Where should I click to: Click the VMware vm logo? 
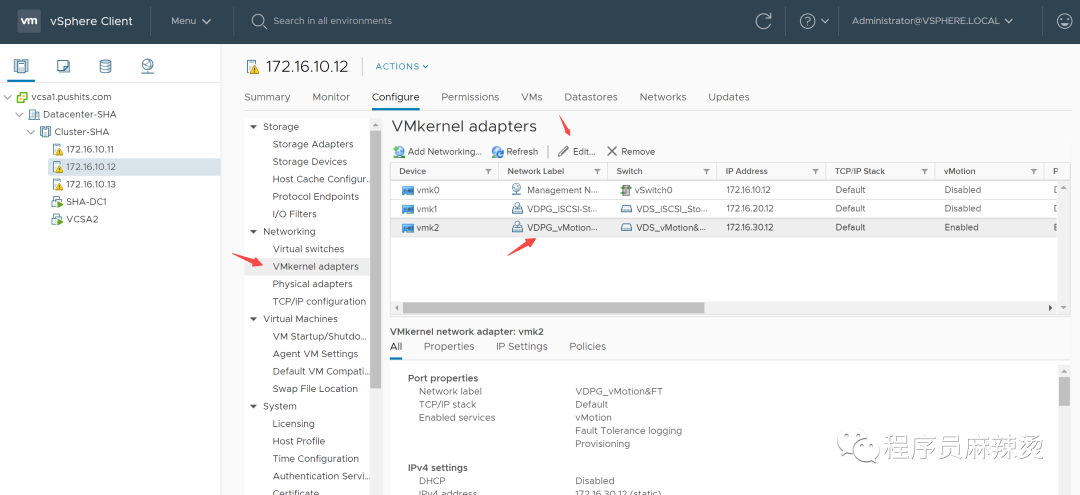pyautogui.click(x=28, y=21)
